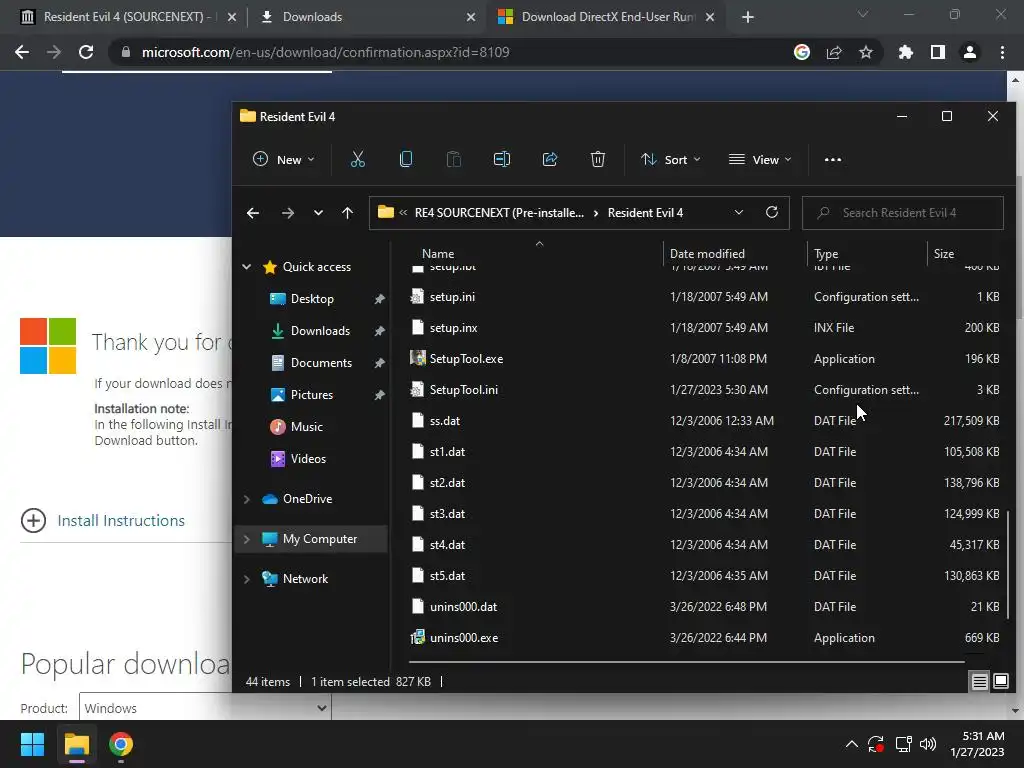Go up one folder level in Explorer
Image resolution: width=1024 pixels, height=768 pixels.
tap(347, 213)
